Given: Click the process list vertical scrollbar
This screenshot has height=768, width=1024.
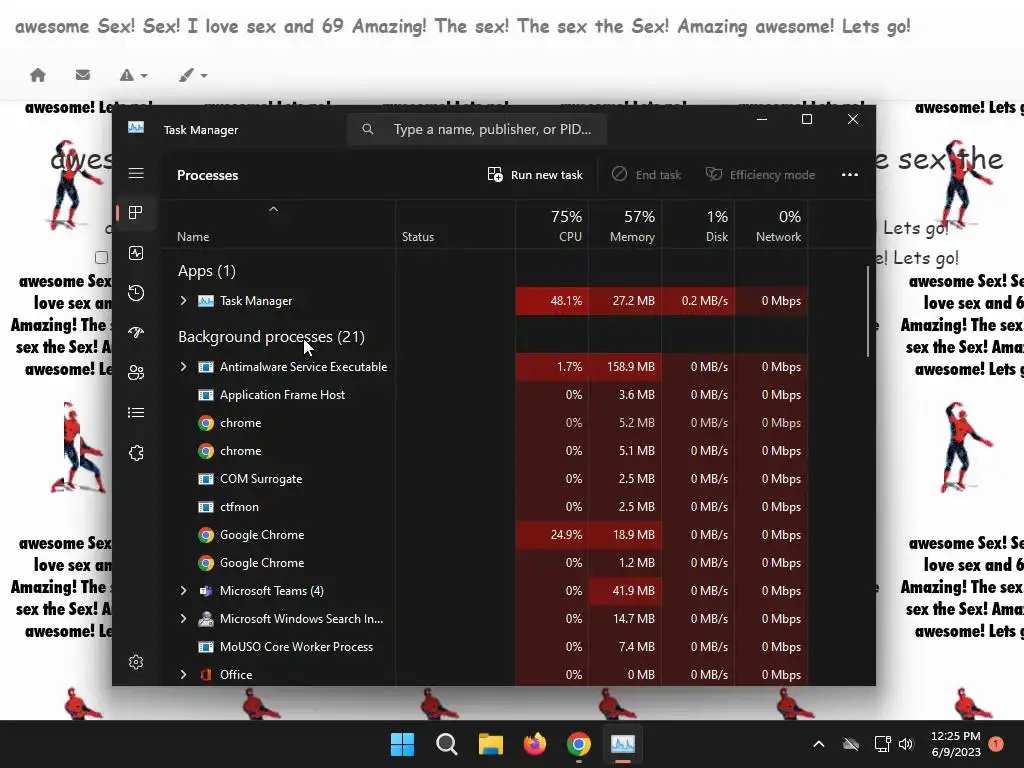Looking at the screenshot, I should coord(868,311).
